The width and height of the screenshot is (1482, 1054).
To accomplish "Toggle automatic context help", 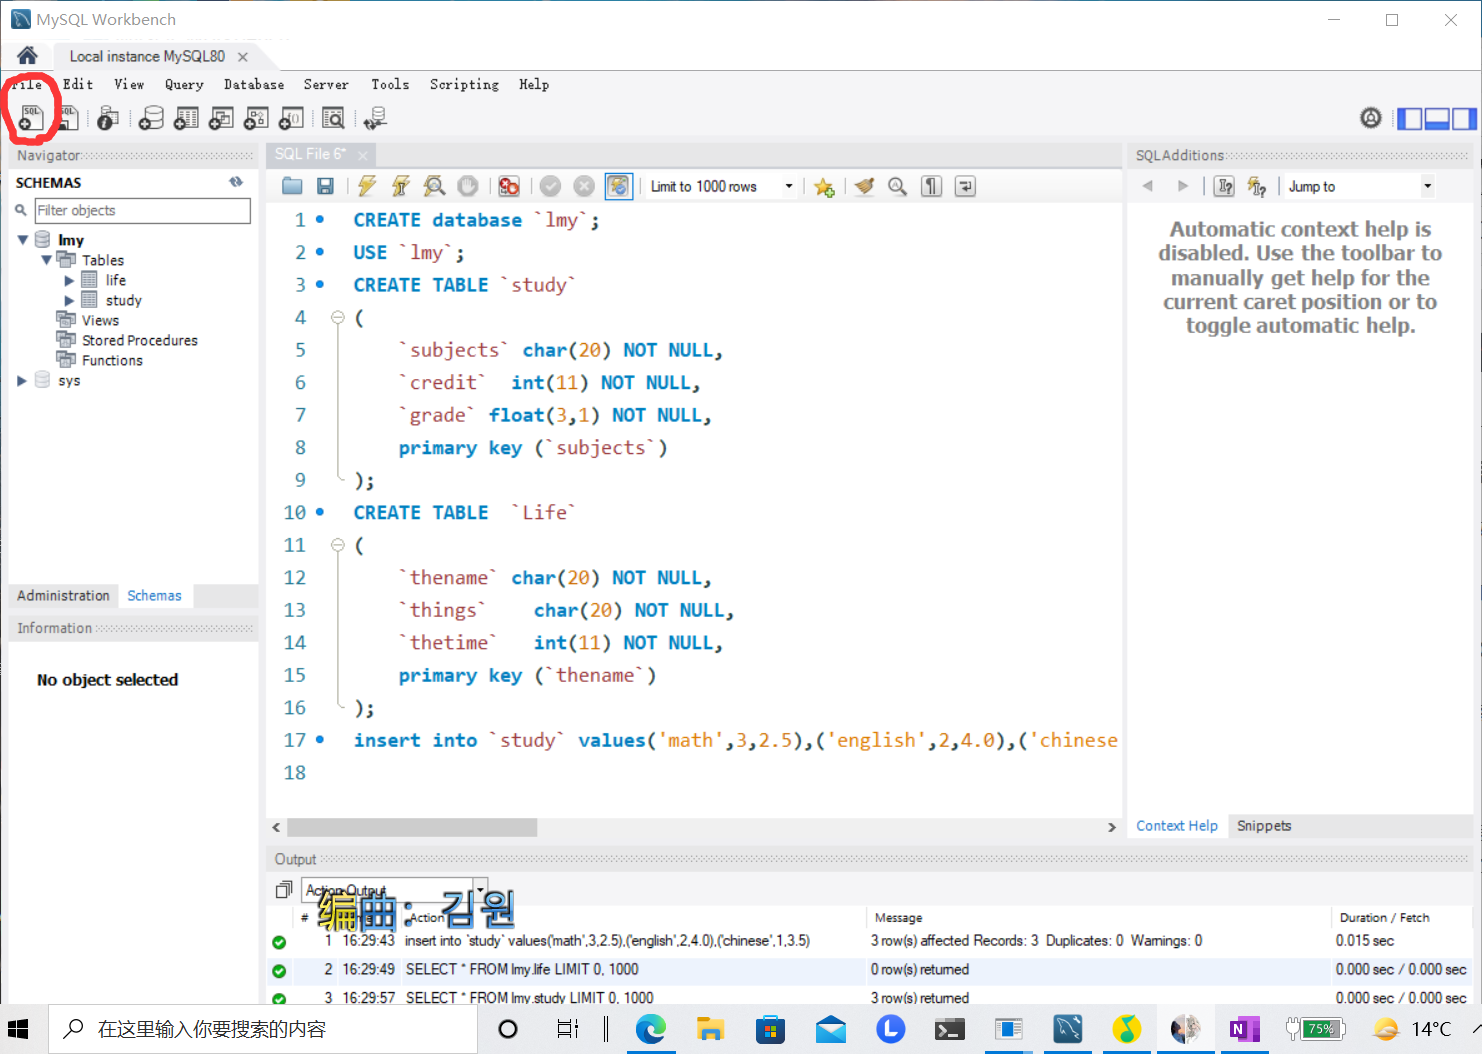I will click(1257, 186).
